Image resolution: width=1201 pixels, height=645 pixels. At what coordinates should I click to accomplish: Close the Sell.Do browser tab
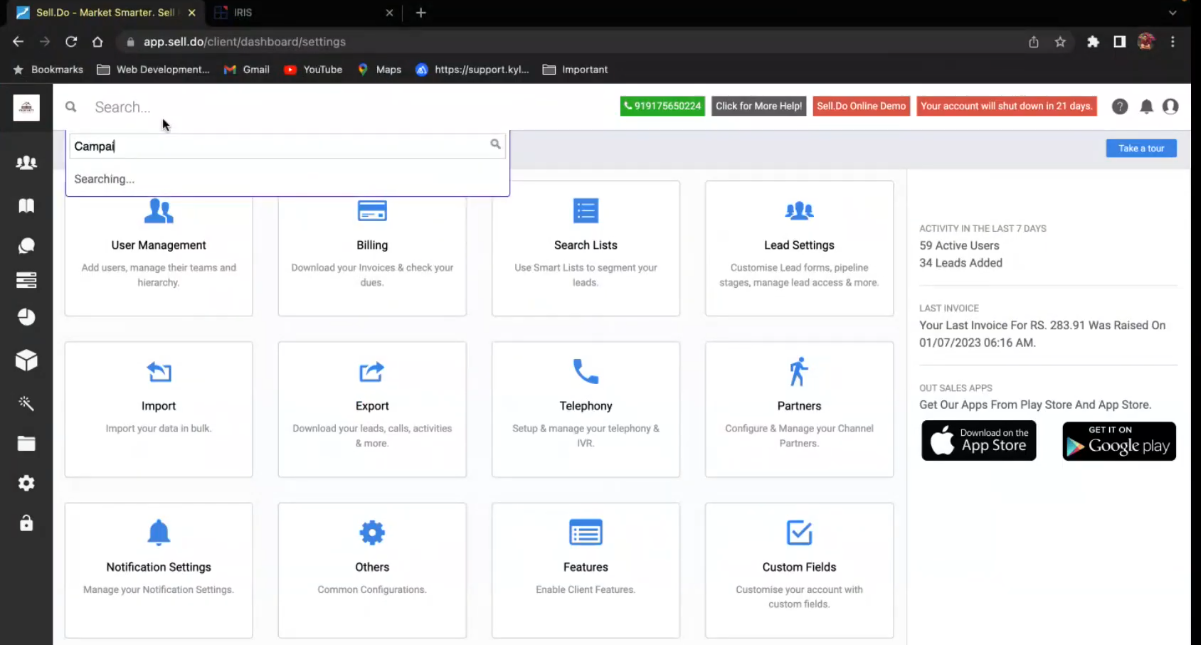coord(192,13)
